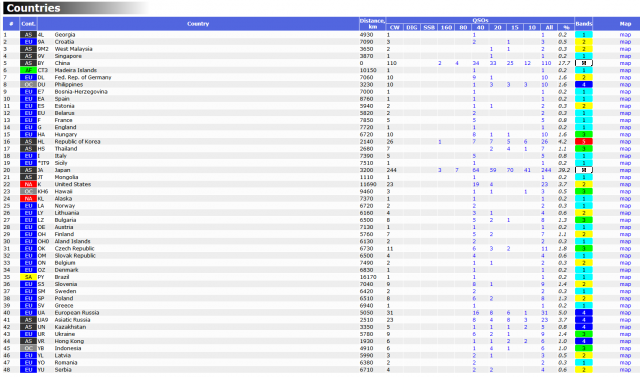
Task: Click the CW column header
Action: pyautogui.click(x=394, y=27)
